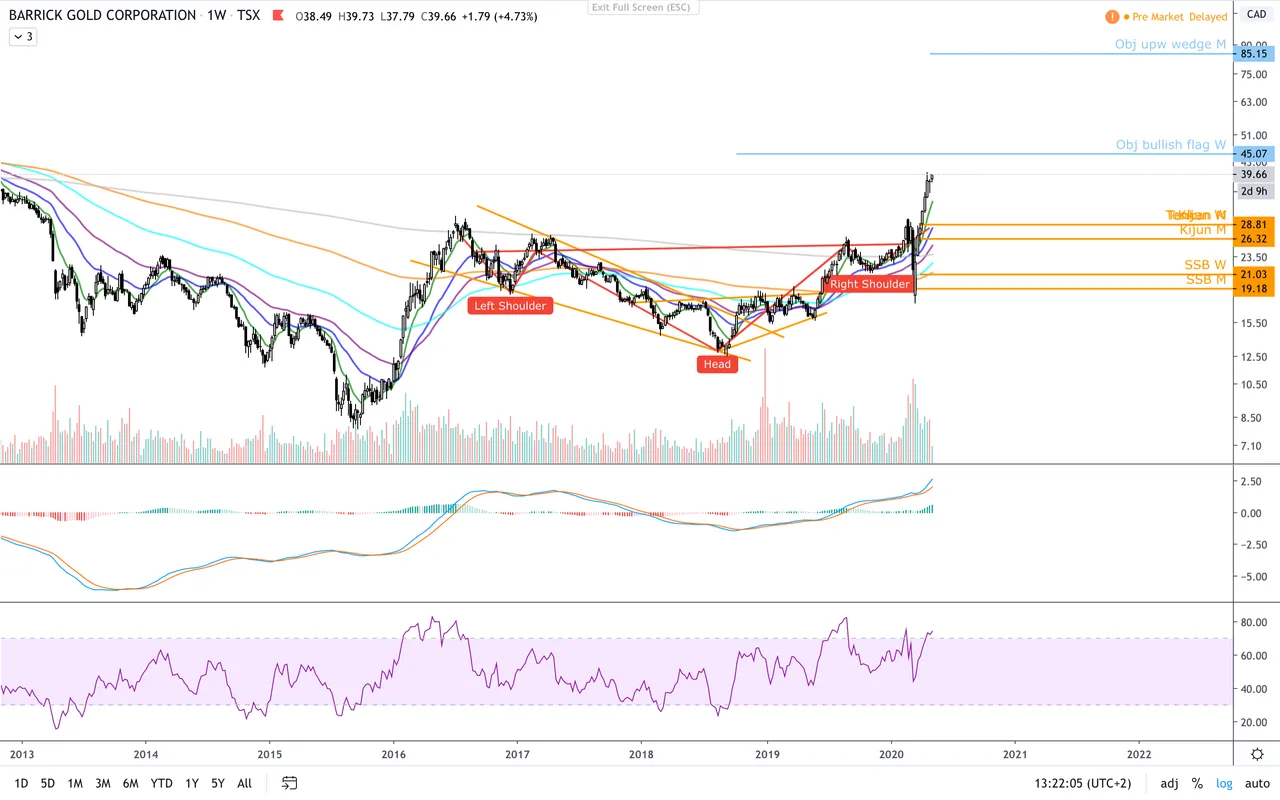Select the 1D time range
Viewport: 1280px width, 800px height.
coord(21,783)
